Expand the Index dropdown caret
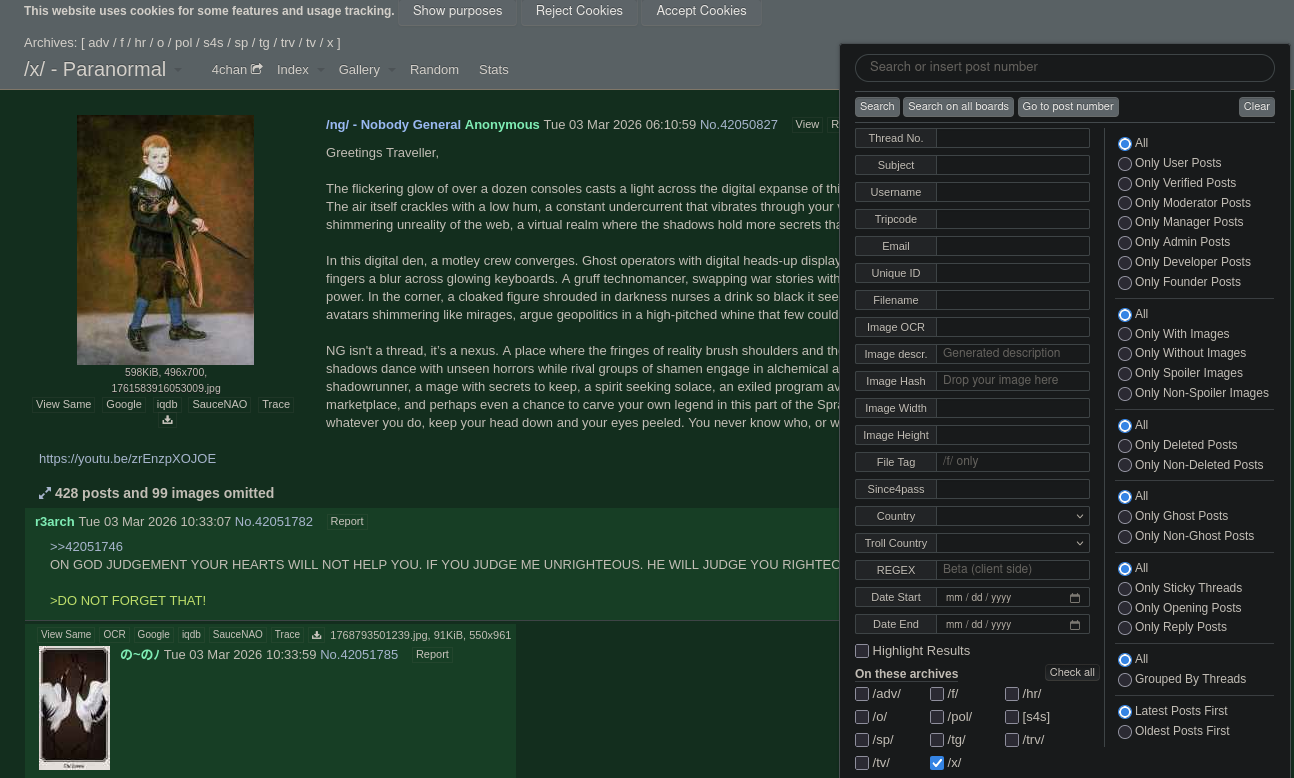The width and height of the screenshot is (1294, 778). (x=321, y=70)
